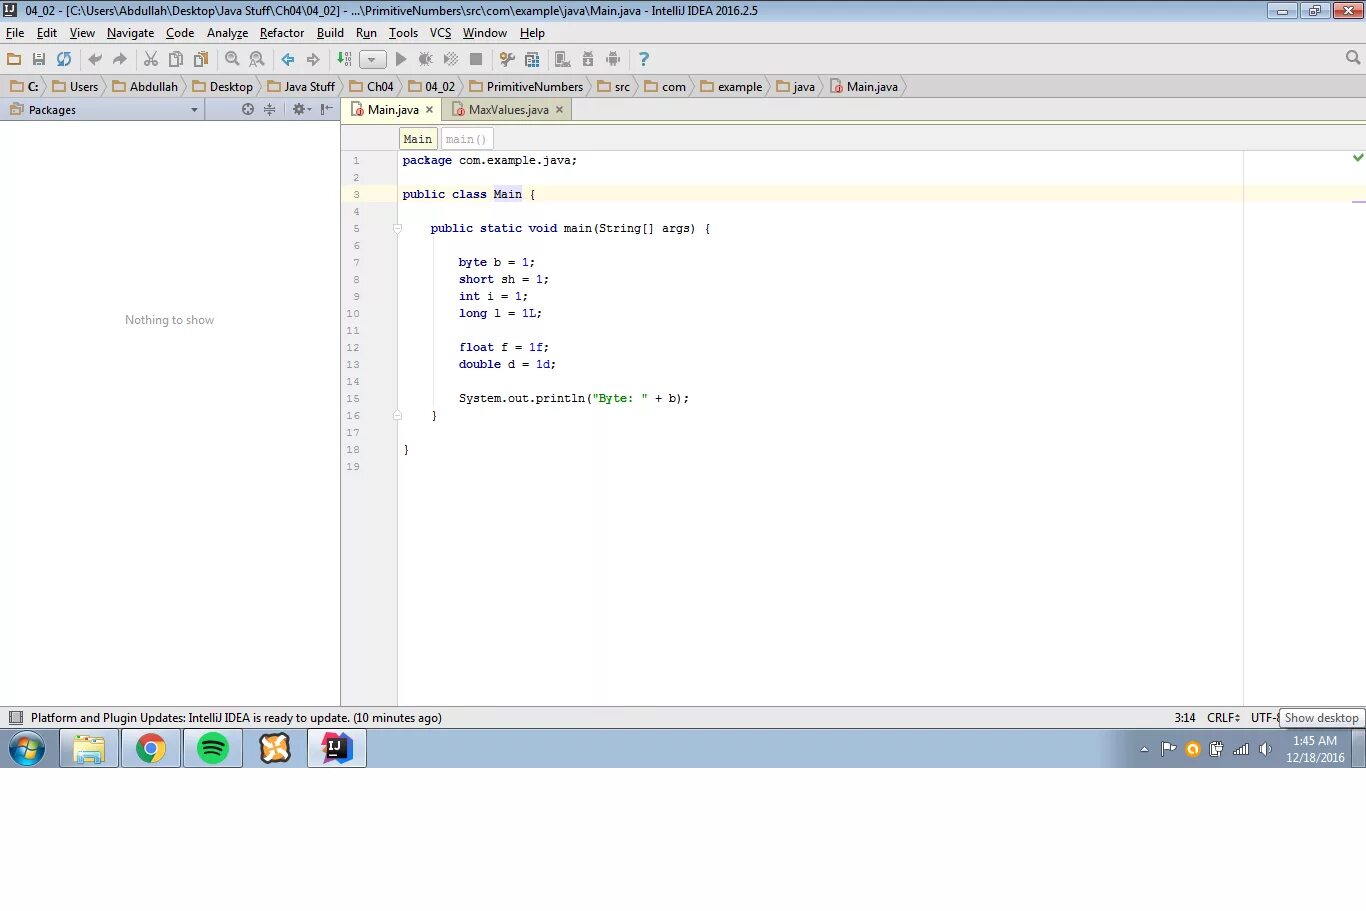
Task: Open Find with the magnifier icon
Action: 232,59
